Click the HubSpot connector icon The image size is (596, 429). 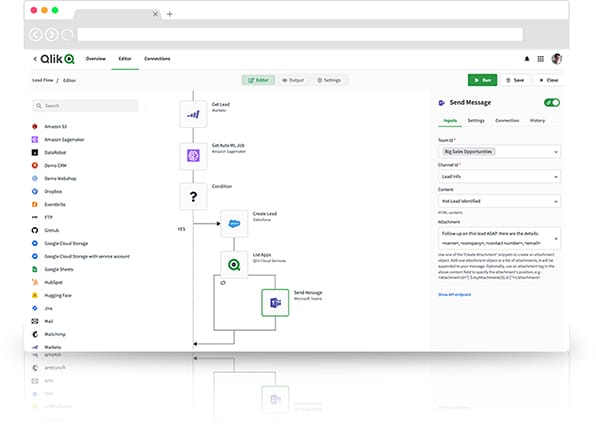35,282
